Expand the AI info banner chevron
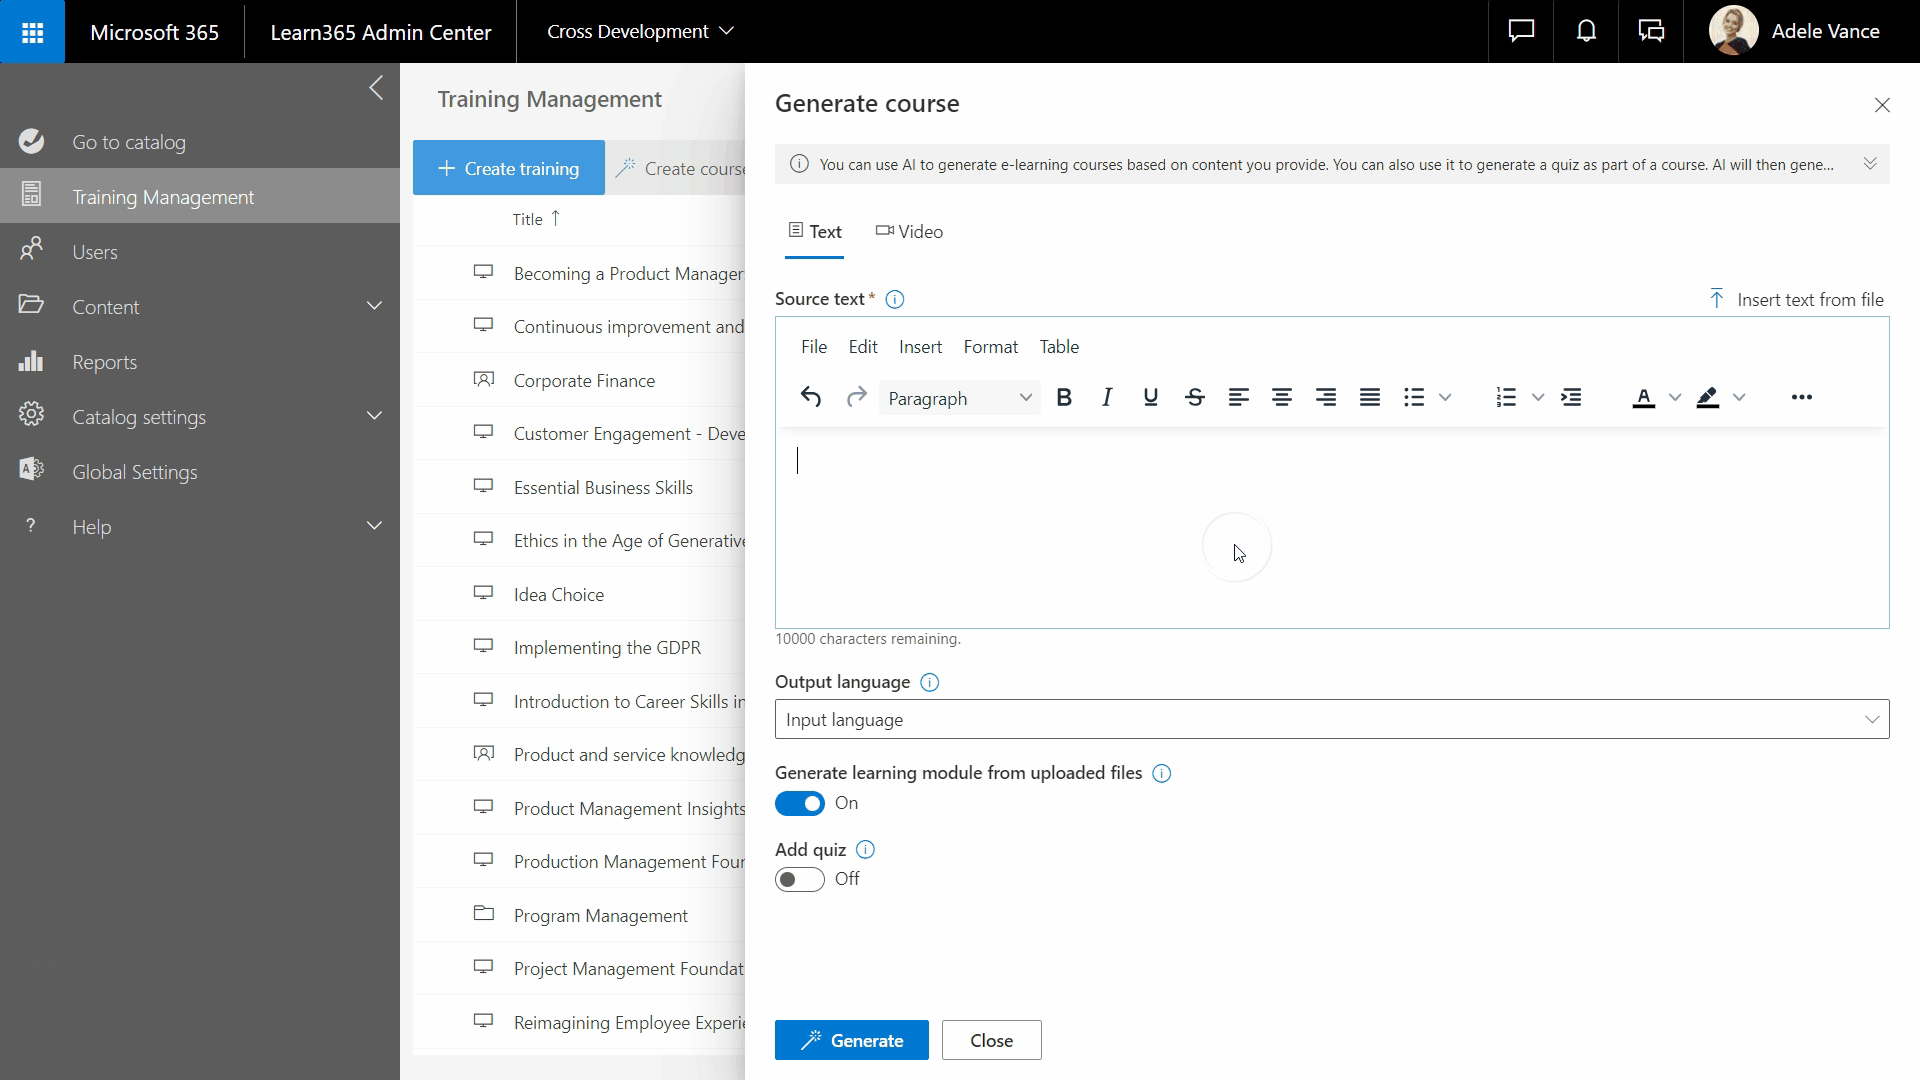The width and height of the screenshot is (1920, 1080). coord(1870,164)
